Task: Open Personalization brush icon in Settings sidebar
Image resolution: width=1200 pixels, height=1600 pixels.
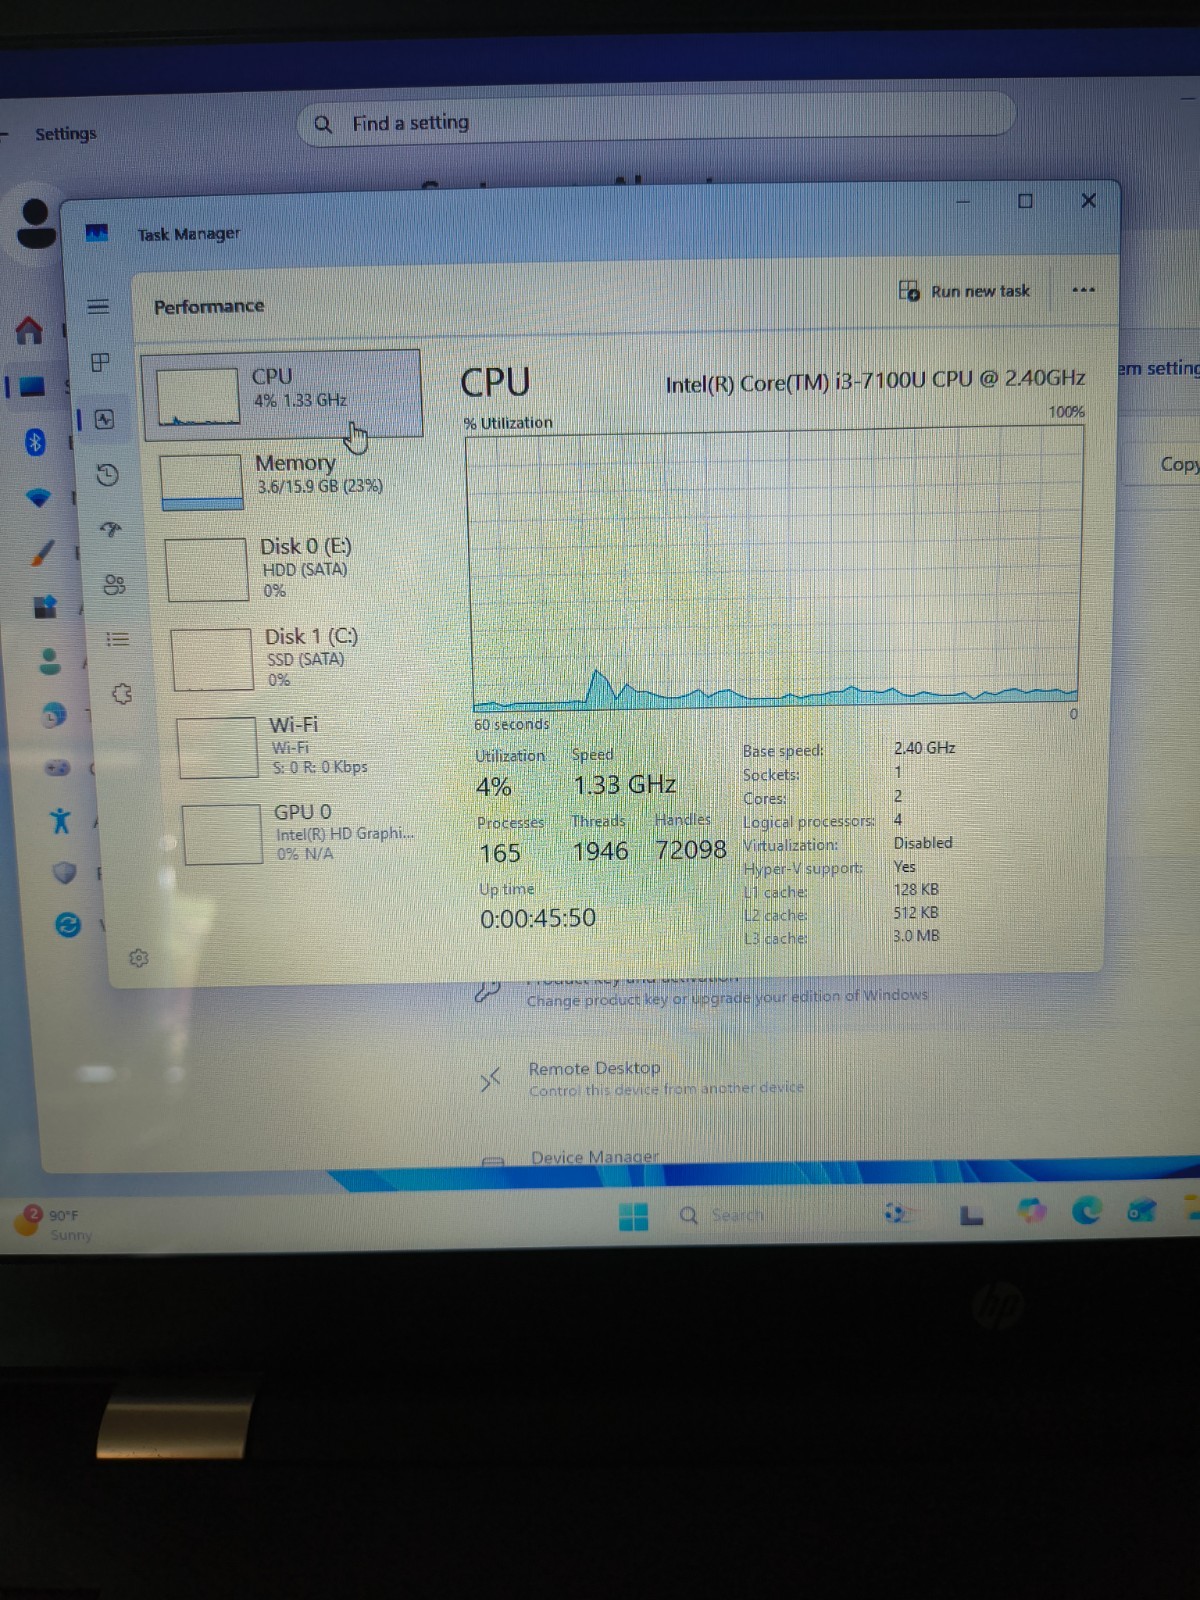Action: (42, 552)
